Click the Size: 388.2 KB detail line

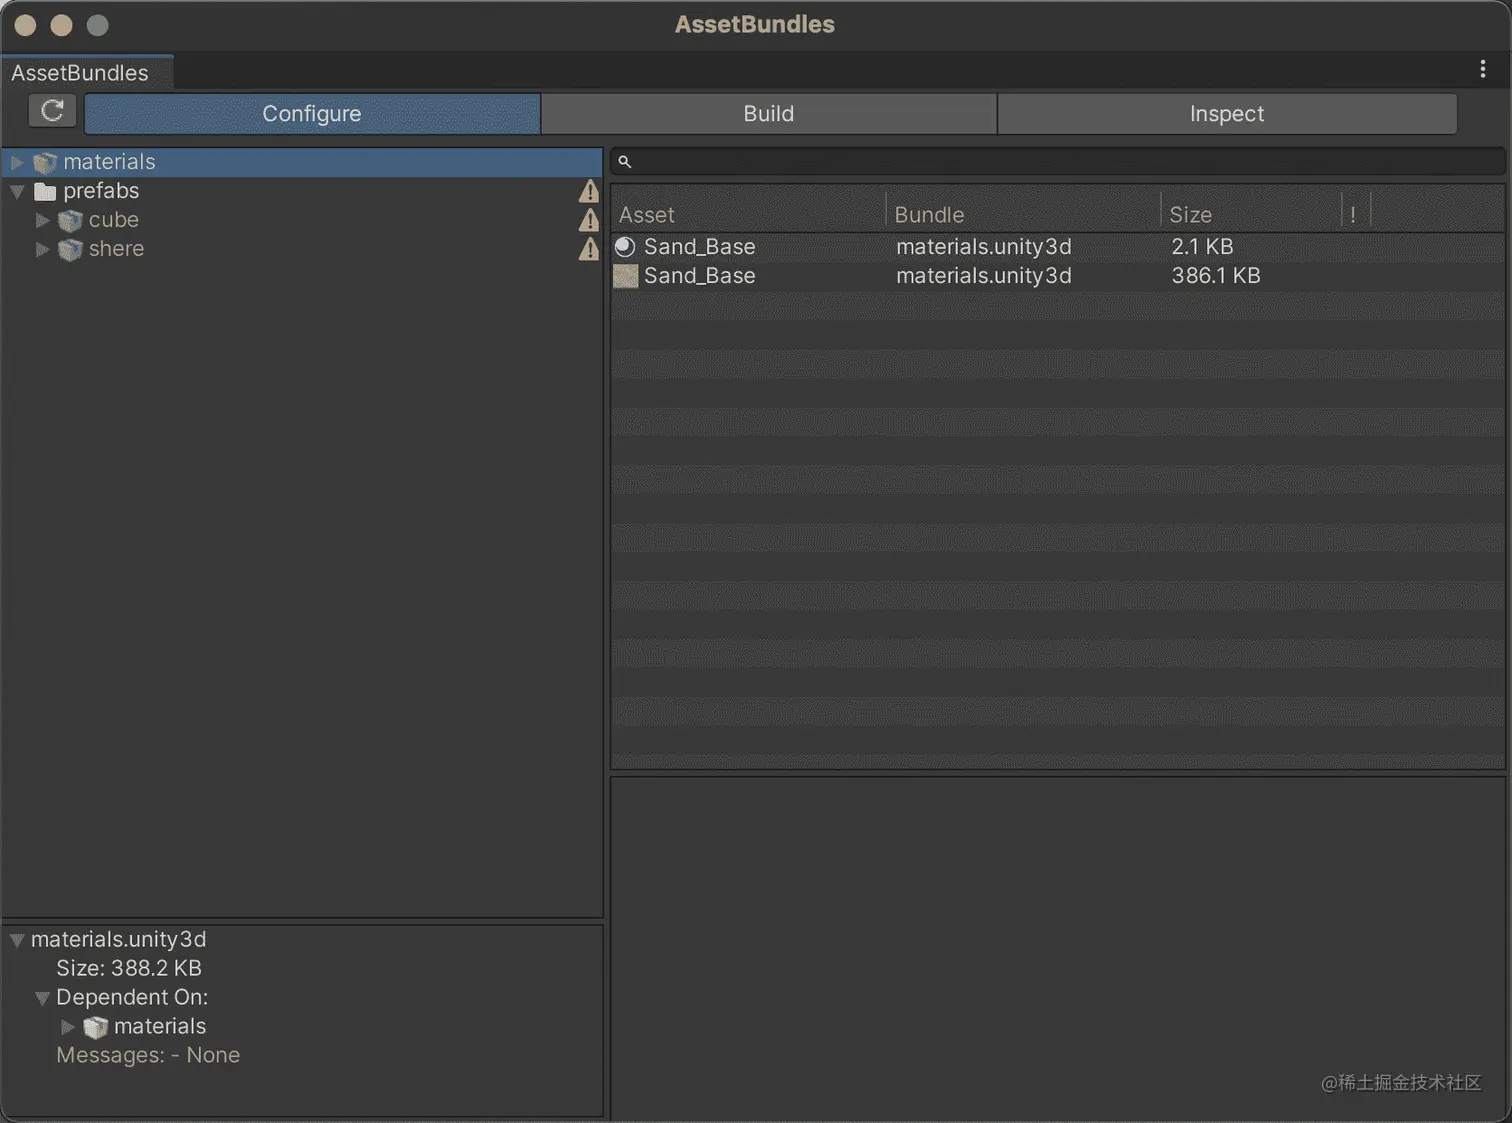click(129, 969)
